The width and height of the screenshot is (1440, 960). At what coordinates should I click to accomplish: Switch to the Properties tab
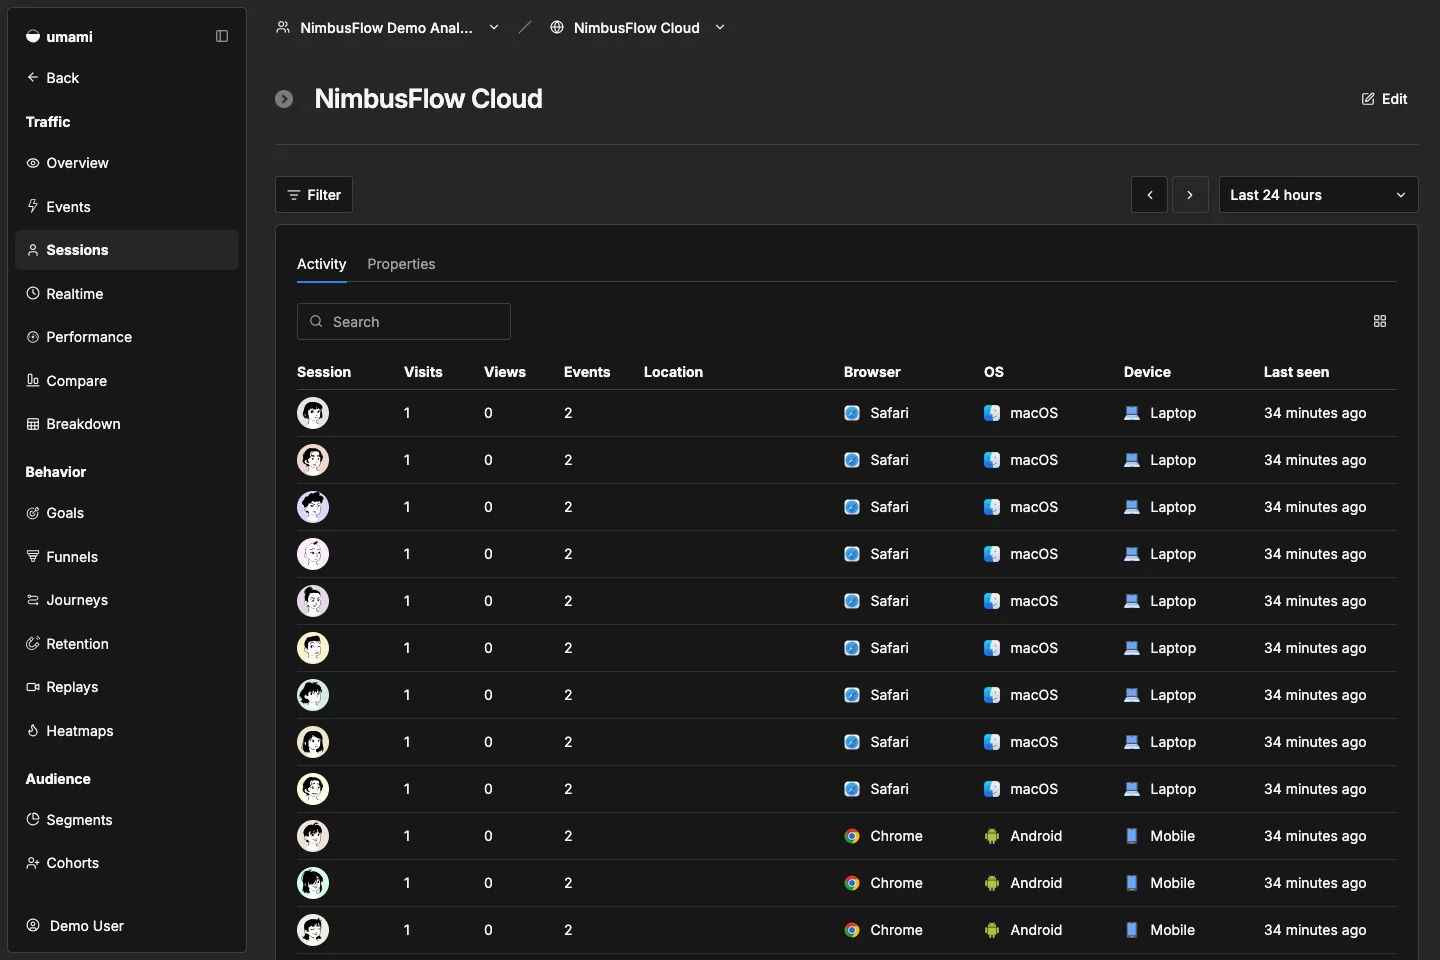(401, 264)
